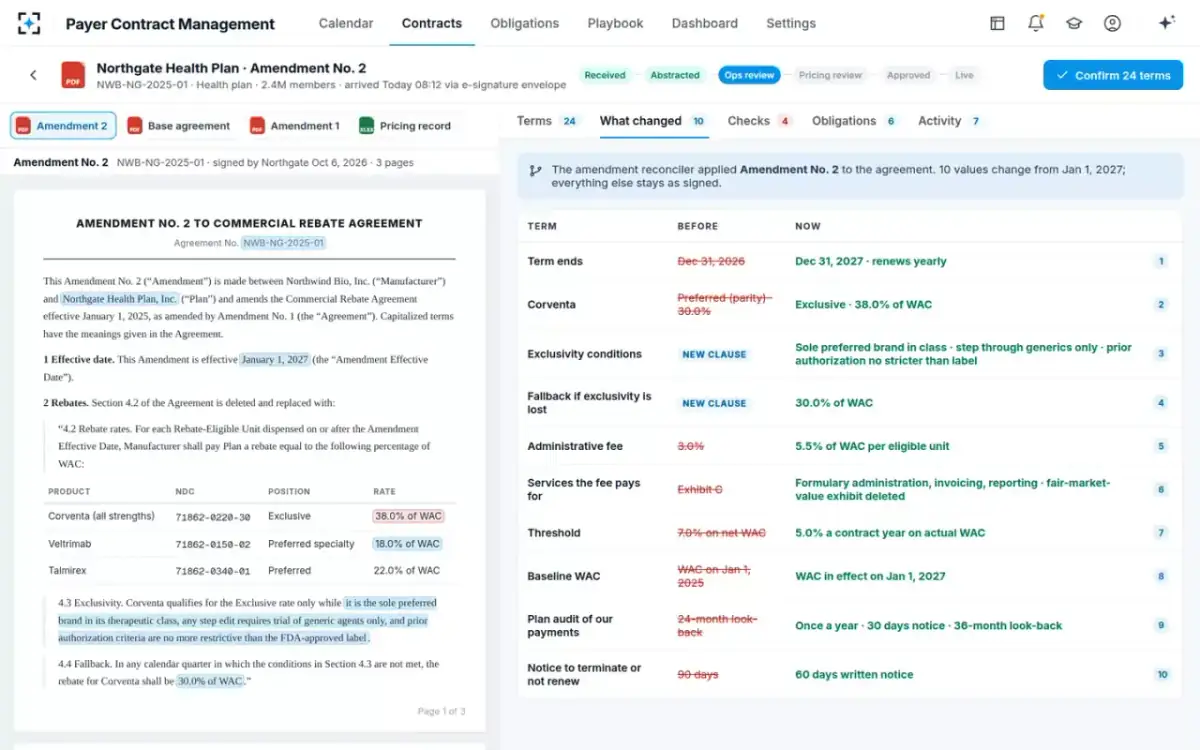
Task: Click the struck-through 24-month look-back value
Action: [x=717, y=626]
